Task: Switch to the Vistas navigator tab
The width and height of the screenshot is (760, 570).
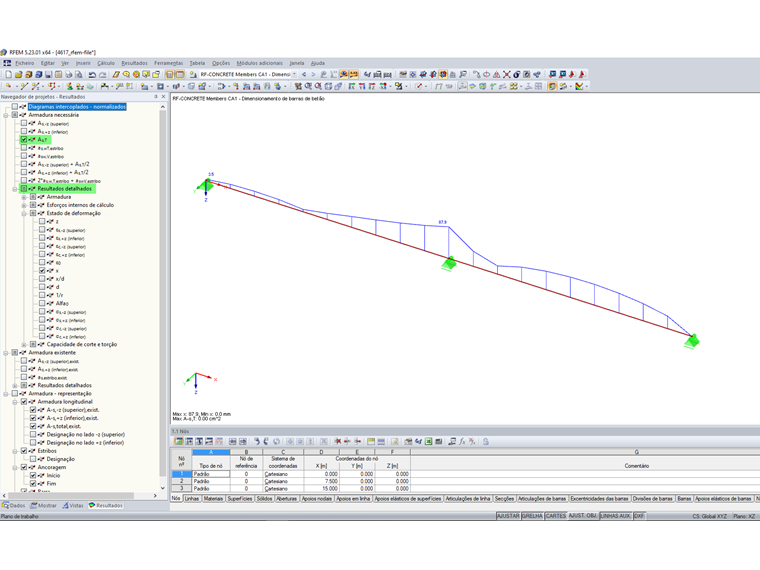Action: point(73,506)
